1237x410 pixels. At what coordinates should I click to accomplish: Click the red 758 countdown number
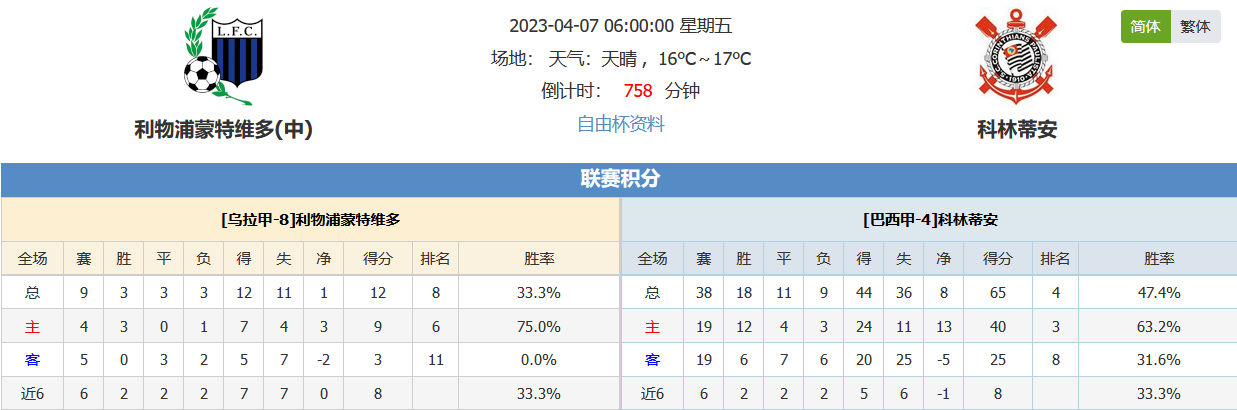tap(637, 91)
